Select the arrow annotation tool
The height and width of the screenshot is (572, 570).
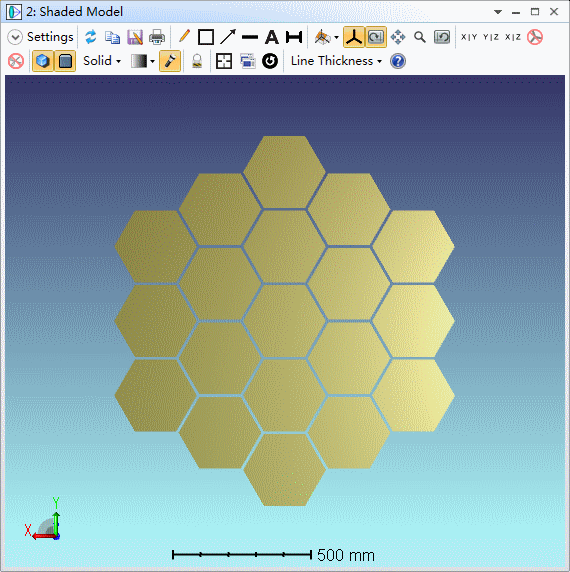click(x=228, y=37)
